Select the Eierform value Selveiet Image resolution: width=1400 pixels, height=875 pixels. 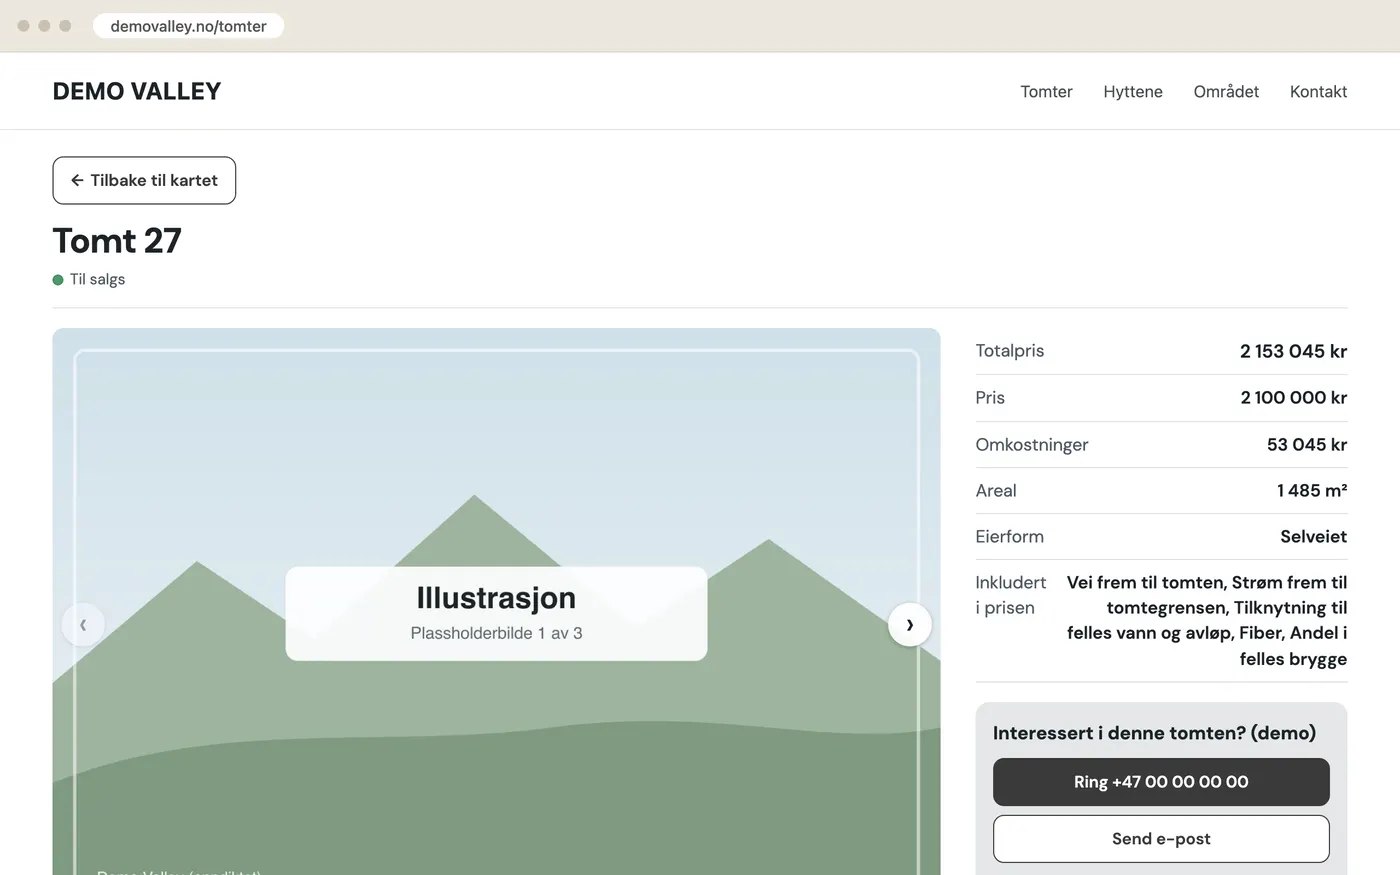1314,537
